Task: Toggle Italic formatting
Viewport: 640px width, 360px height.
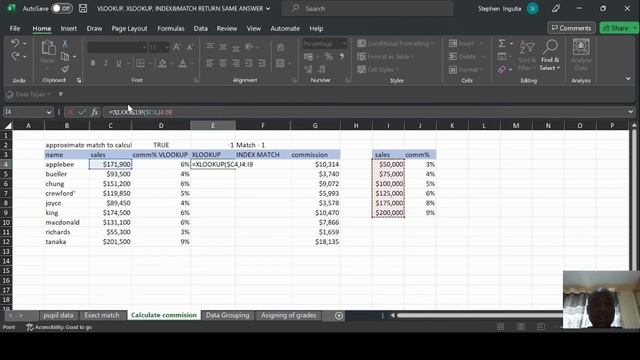Action: [x=106, y=63]
